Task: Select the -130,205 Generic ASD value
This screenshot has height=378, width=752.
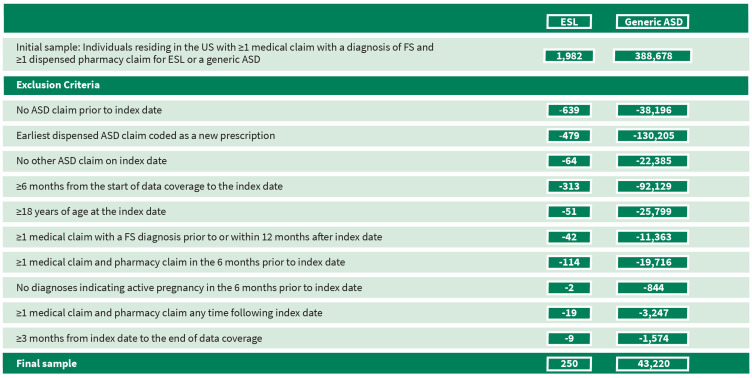Action: point(652,136)
